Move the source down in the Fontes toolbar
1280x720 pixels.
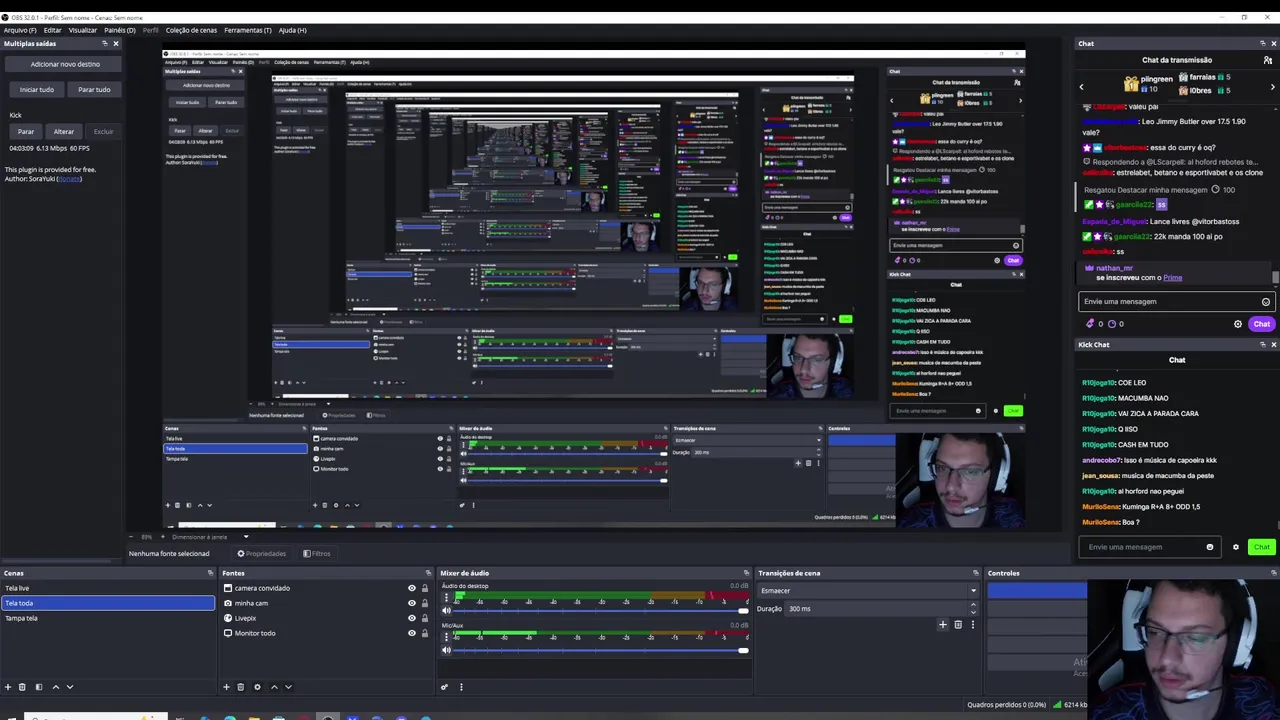click(288, 687)
